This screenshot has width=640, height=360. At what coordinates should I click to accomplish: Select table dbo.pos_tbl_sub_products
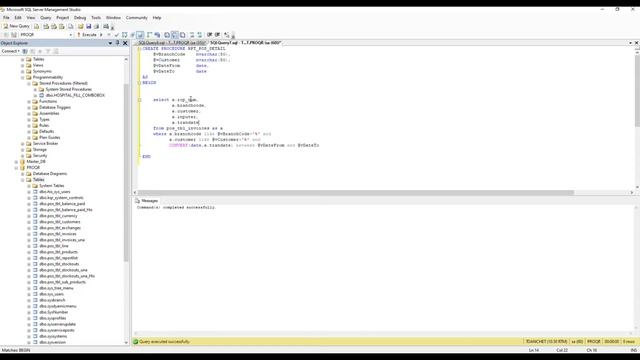click(62, 282)
